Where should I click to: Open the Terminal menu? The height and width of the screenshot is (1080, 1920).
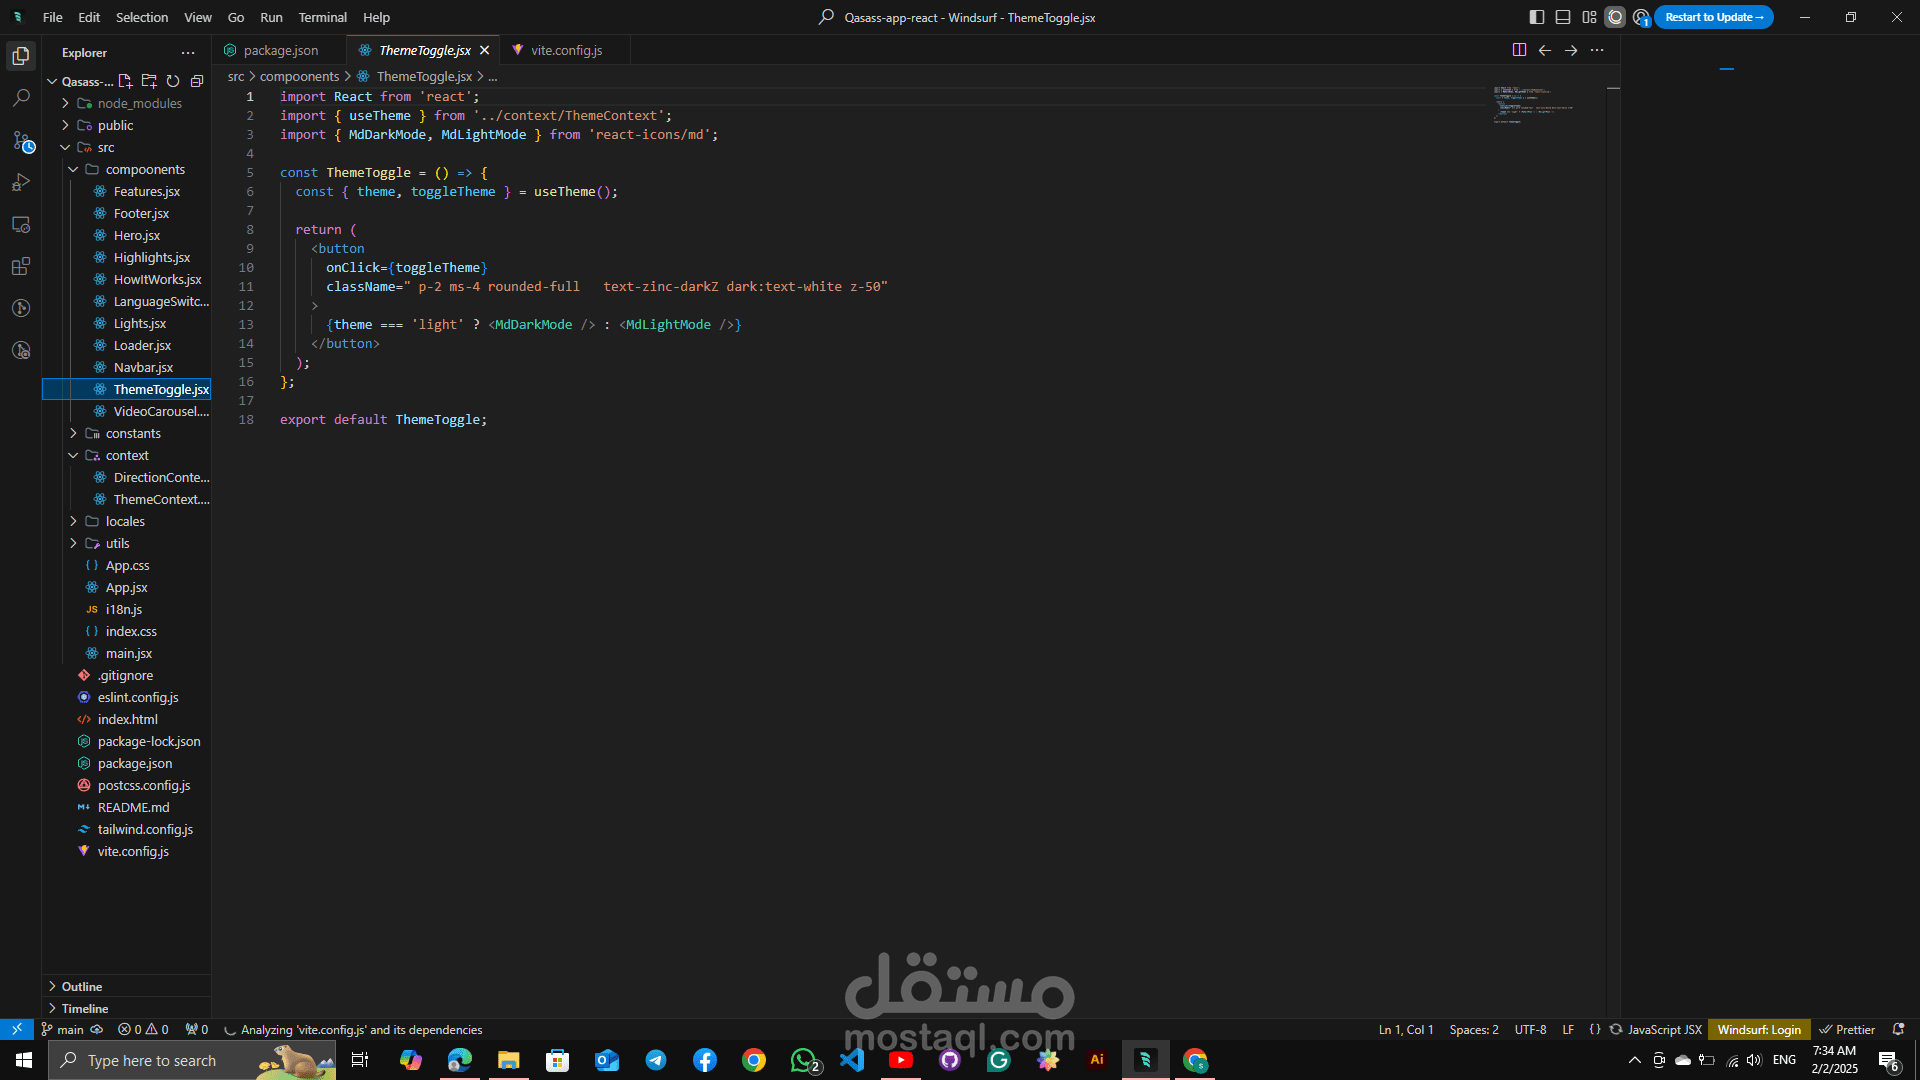coord(322,17)
